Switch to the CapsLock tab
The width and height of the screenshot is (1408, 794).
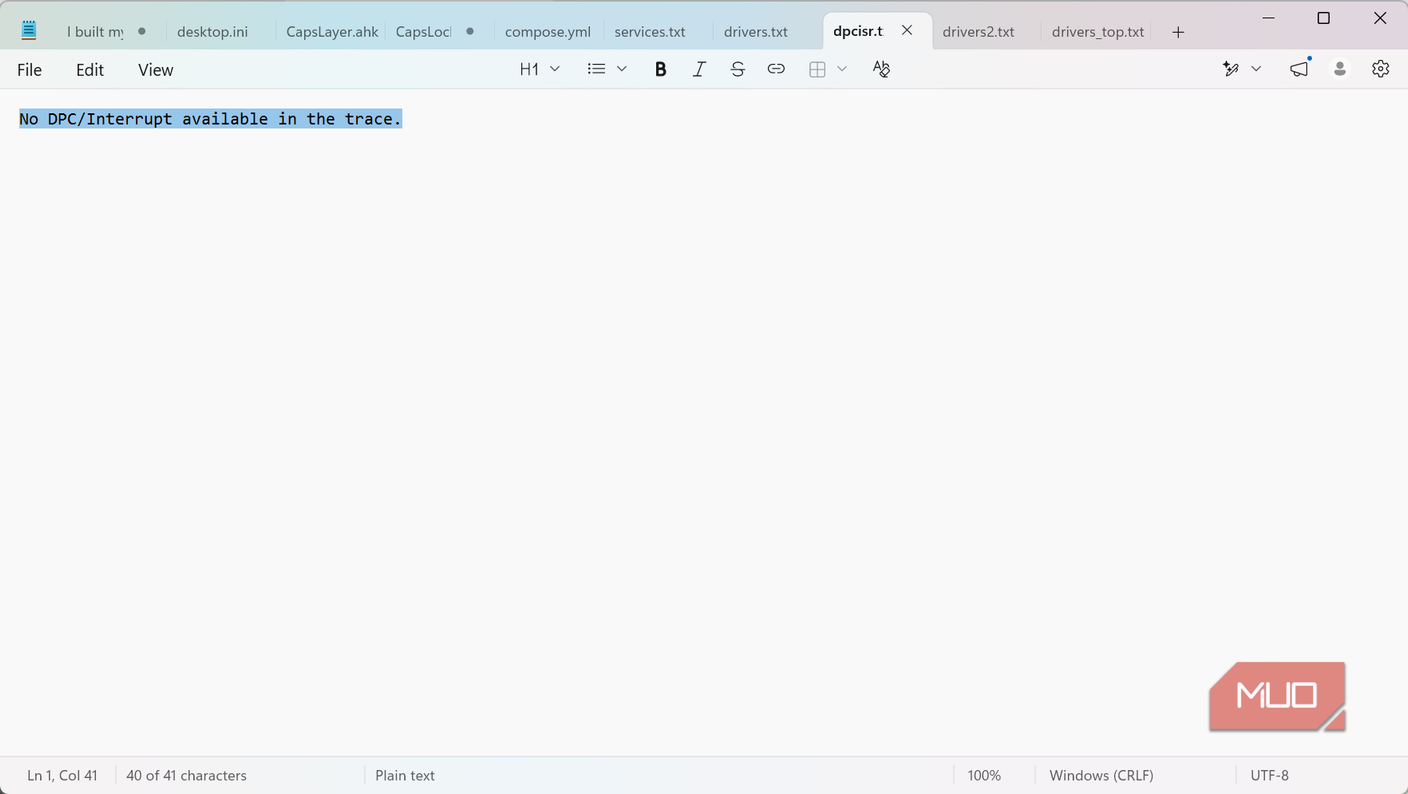424,32
